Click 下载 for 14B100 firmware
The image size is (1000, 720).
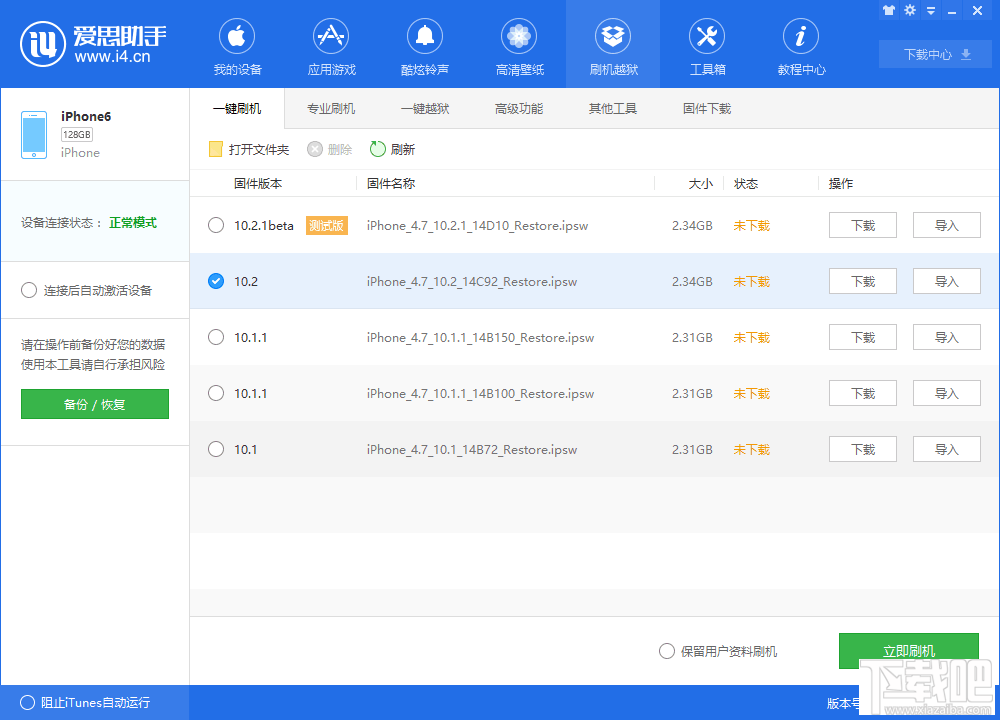pos(863,393)
